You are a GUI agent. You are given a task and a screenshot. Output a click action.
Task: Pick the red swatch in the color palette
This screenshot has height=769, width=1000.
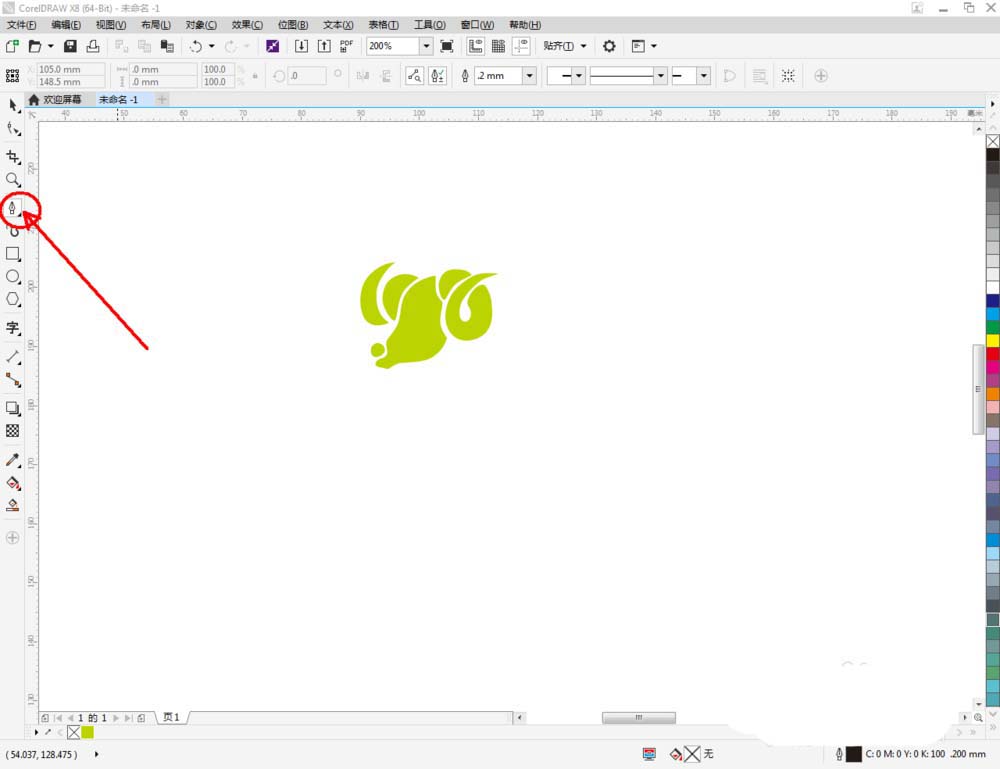click(993, 354)
